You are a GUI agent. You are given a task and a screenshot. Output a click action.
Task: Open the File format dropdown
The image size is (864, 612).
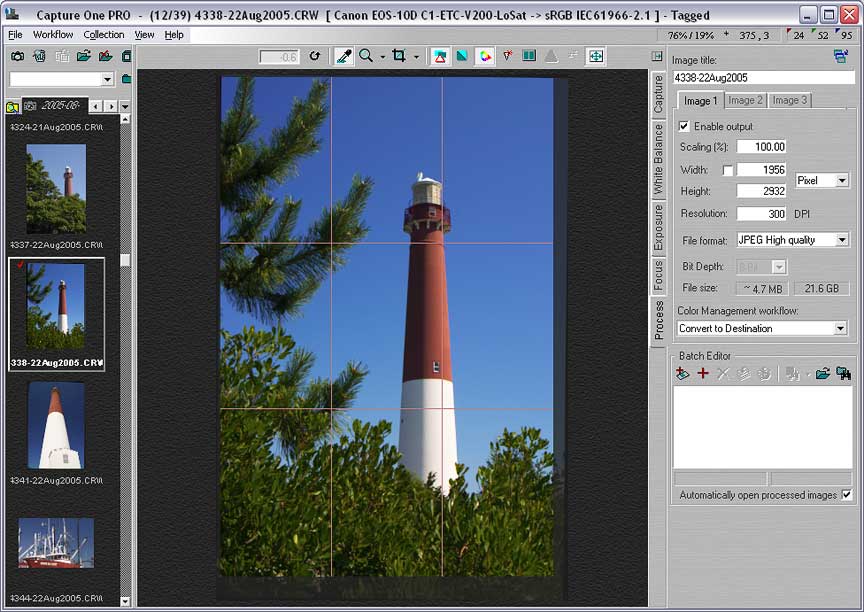[x=841, y=240]
